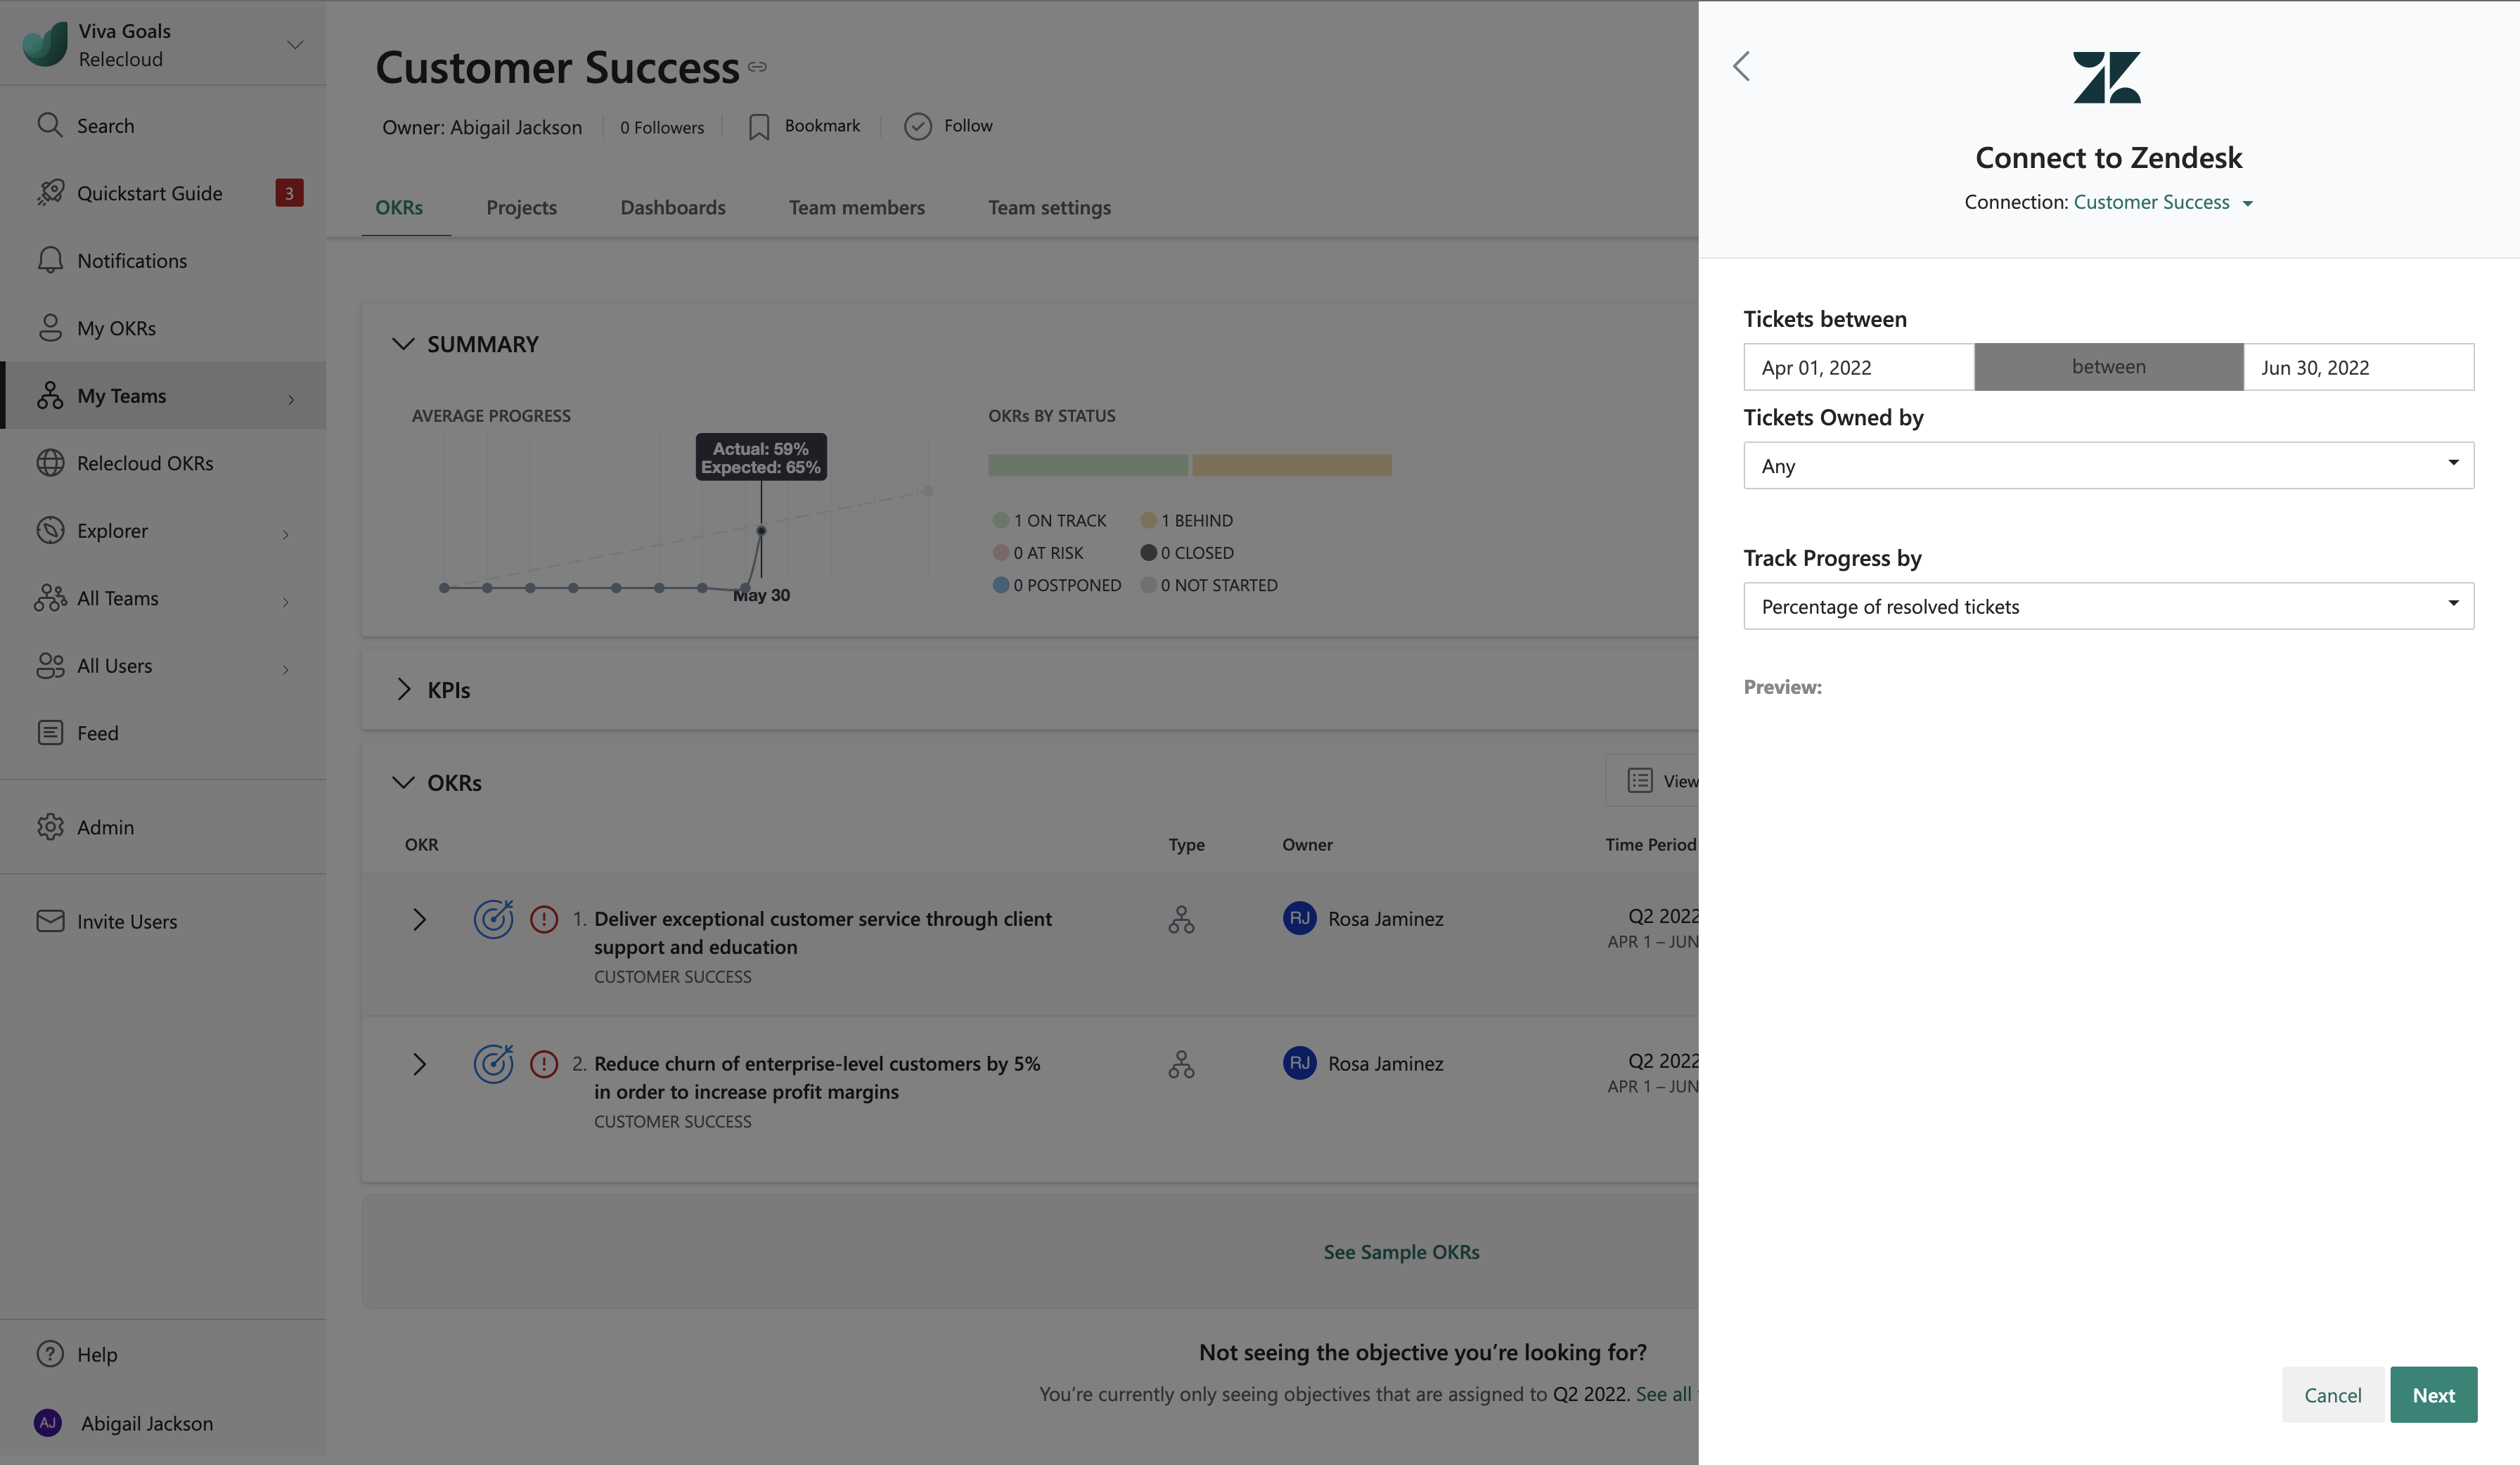Open the Help question mark icon
This screenshot has height=1465, width=2520.
coord(50,1353)
